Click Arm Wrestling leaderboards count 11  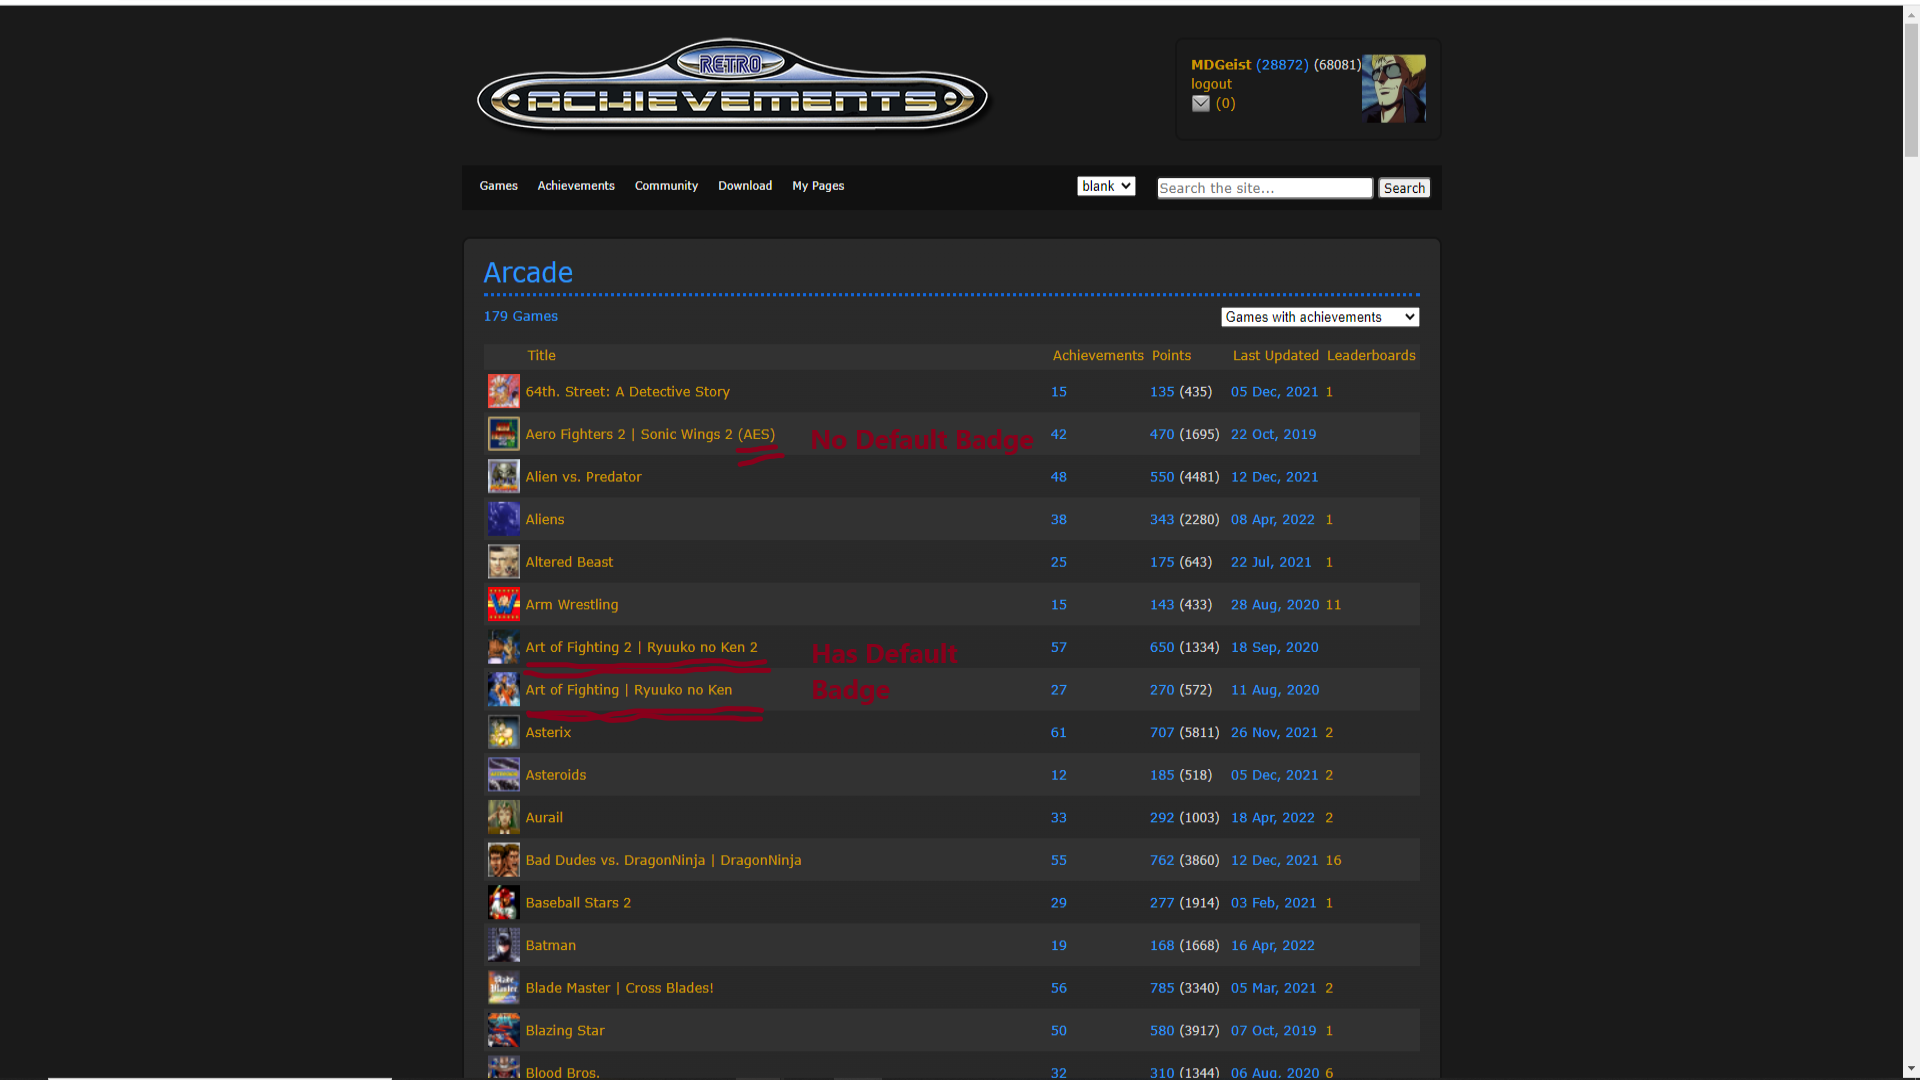click(x=1333, y=605)
